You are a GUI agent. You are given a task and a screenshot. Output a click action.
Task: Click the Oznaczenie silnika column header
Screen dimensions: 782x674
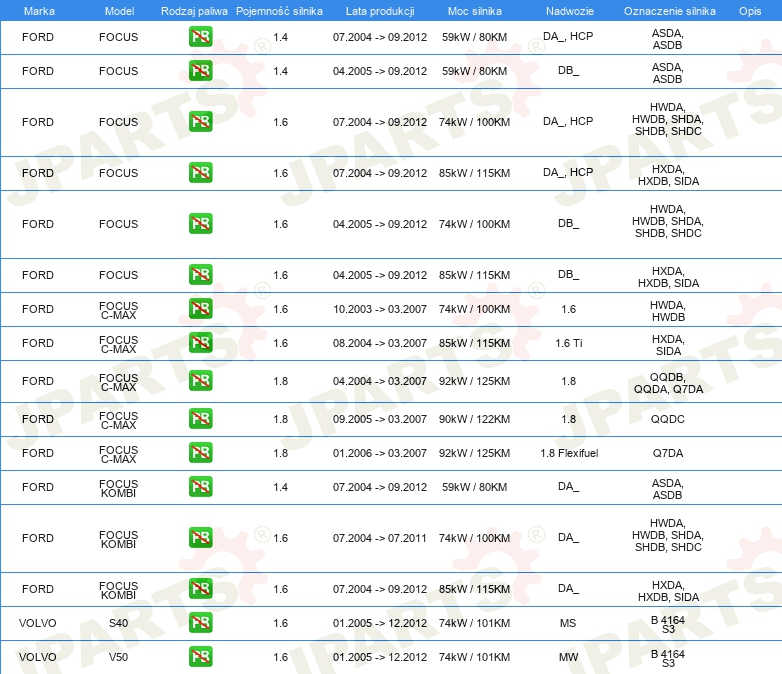[x=669, y=11]
